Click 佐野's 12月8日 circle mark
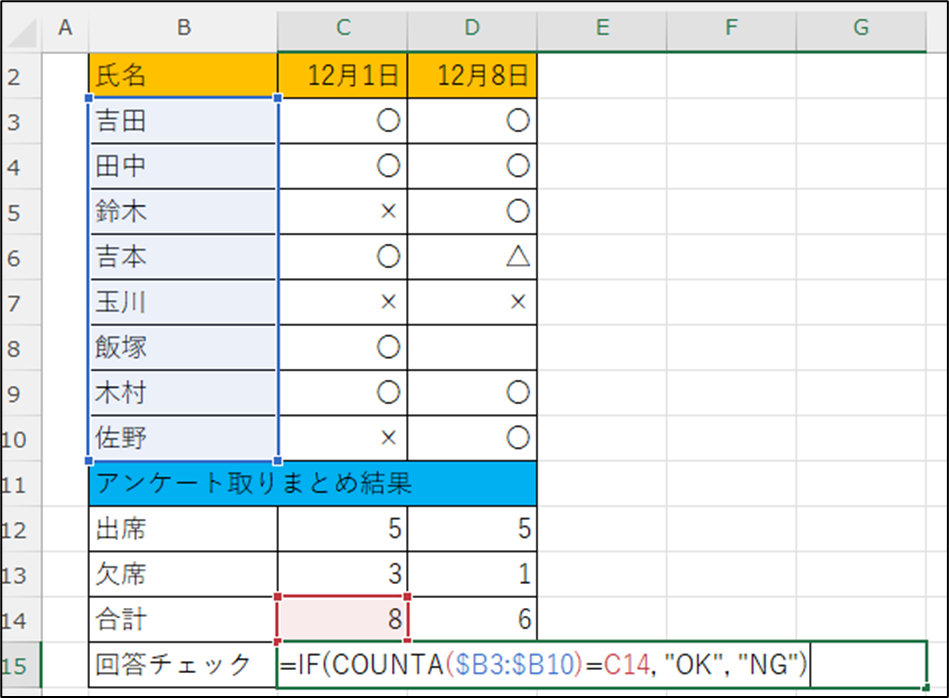This screenshot has width=949, height=698. pyautogui.click(x=518, y=438)
